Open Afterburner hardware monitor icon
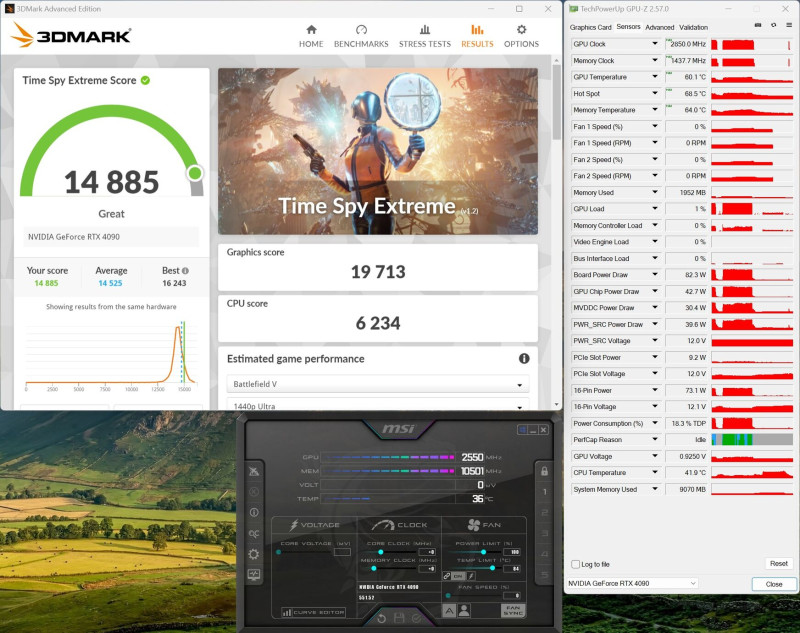This screenshot has height=633, width=800. (x=254, y=575)
